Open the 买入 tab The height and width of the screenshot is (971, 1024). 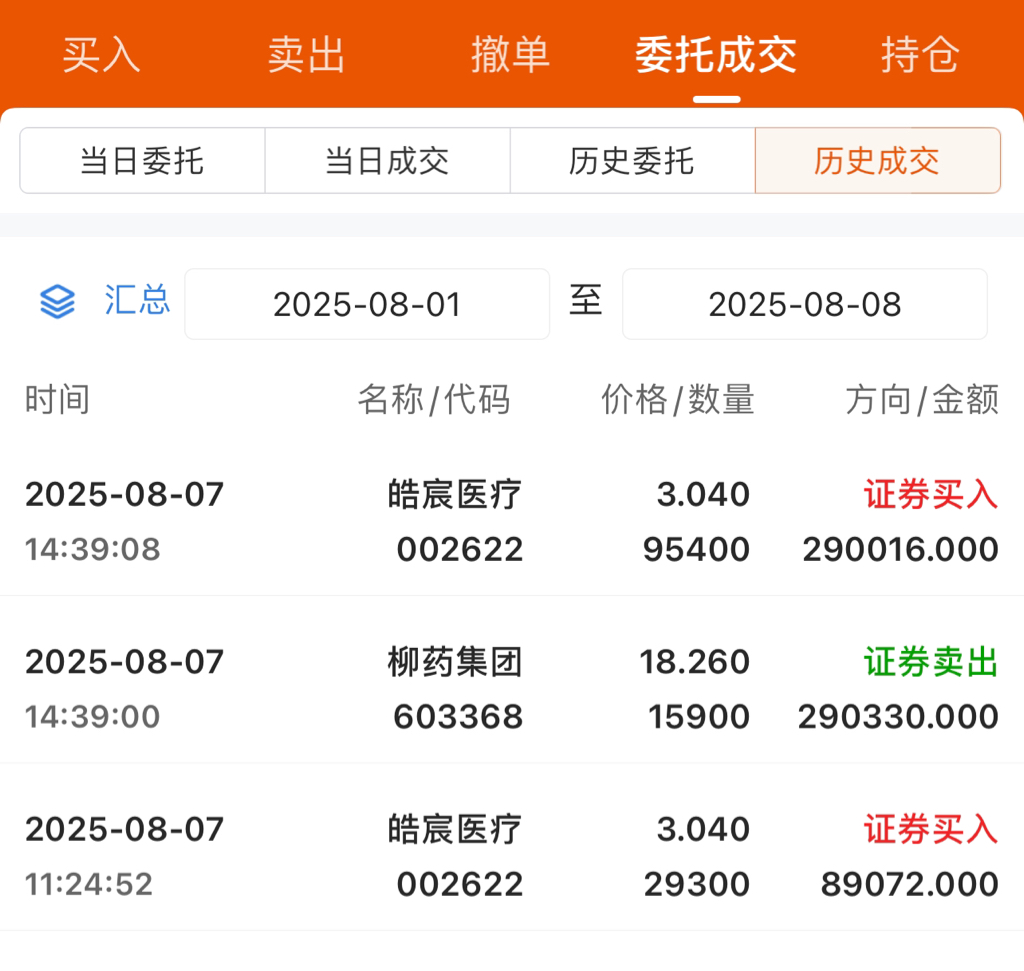tap(101, 54)
